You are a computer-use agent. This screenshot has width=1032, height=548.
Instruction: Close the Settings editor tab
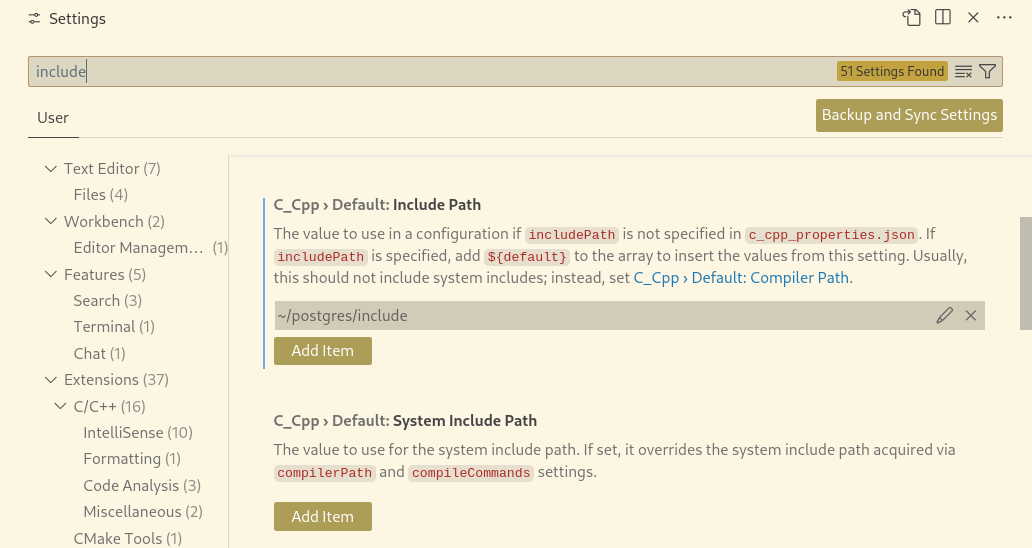click(974, 18)
